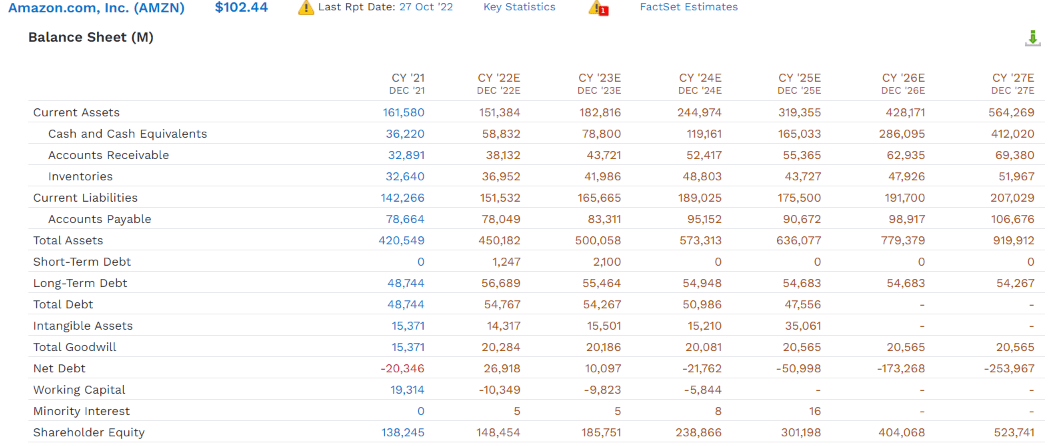Select the CY '22E column header
This screenshot has width=1049, height=446.
(499, 83)
